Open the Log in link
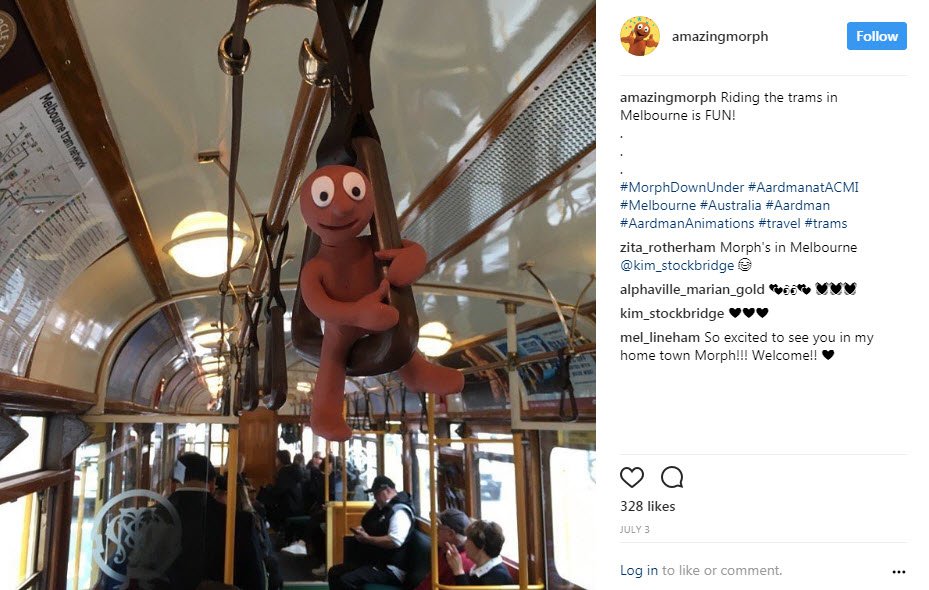Image resolution: width=929 pixels, height=590 pixels. [639, 570]
